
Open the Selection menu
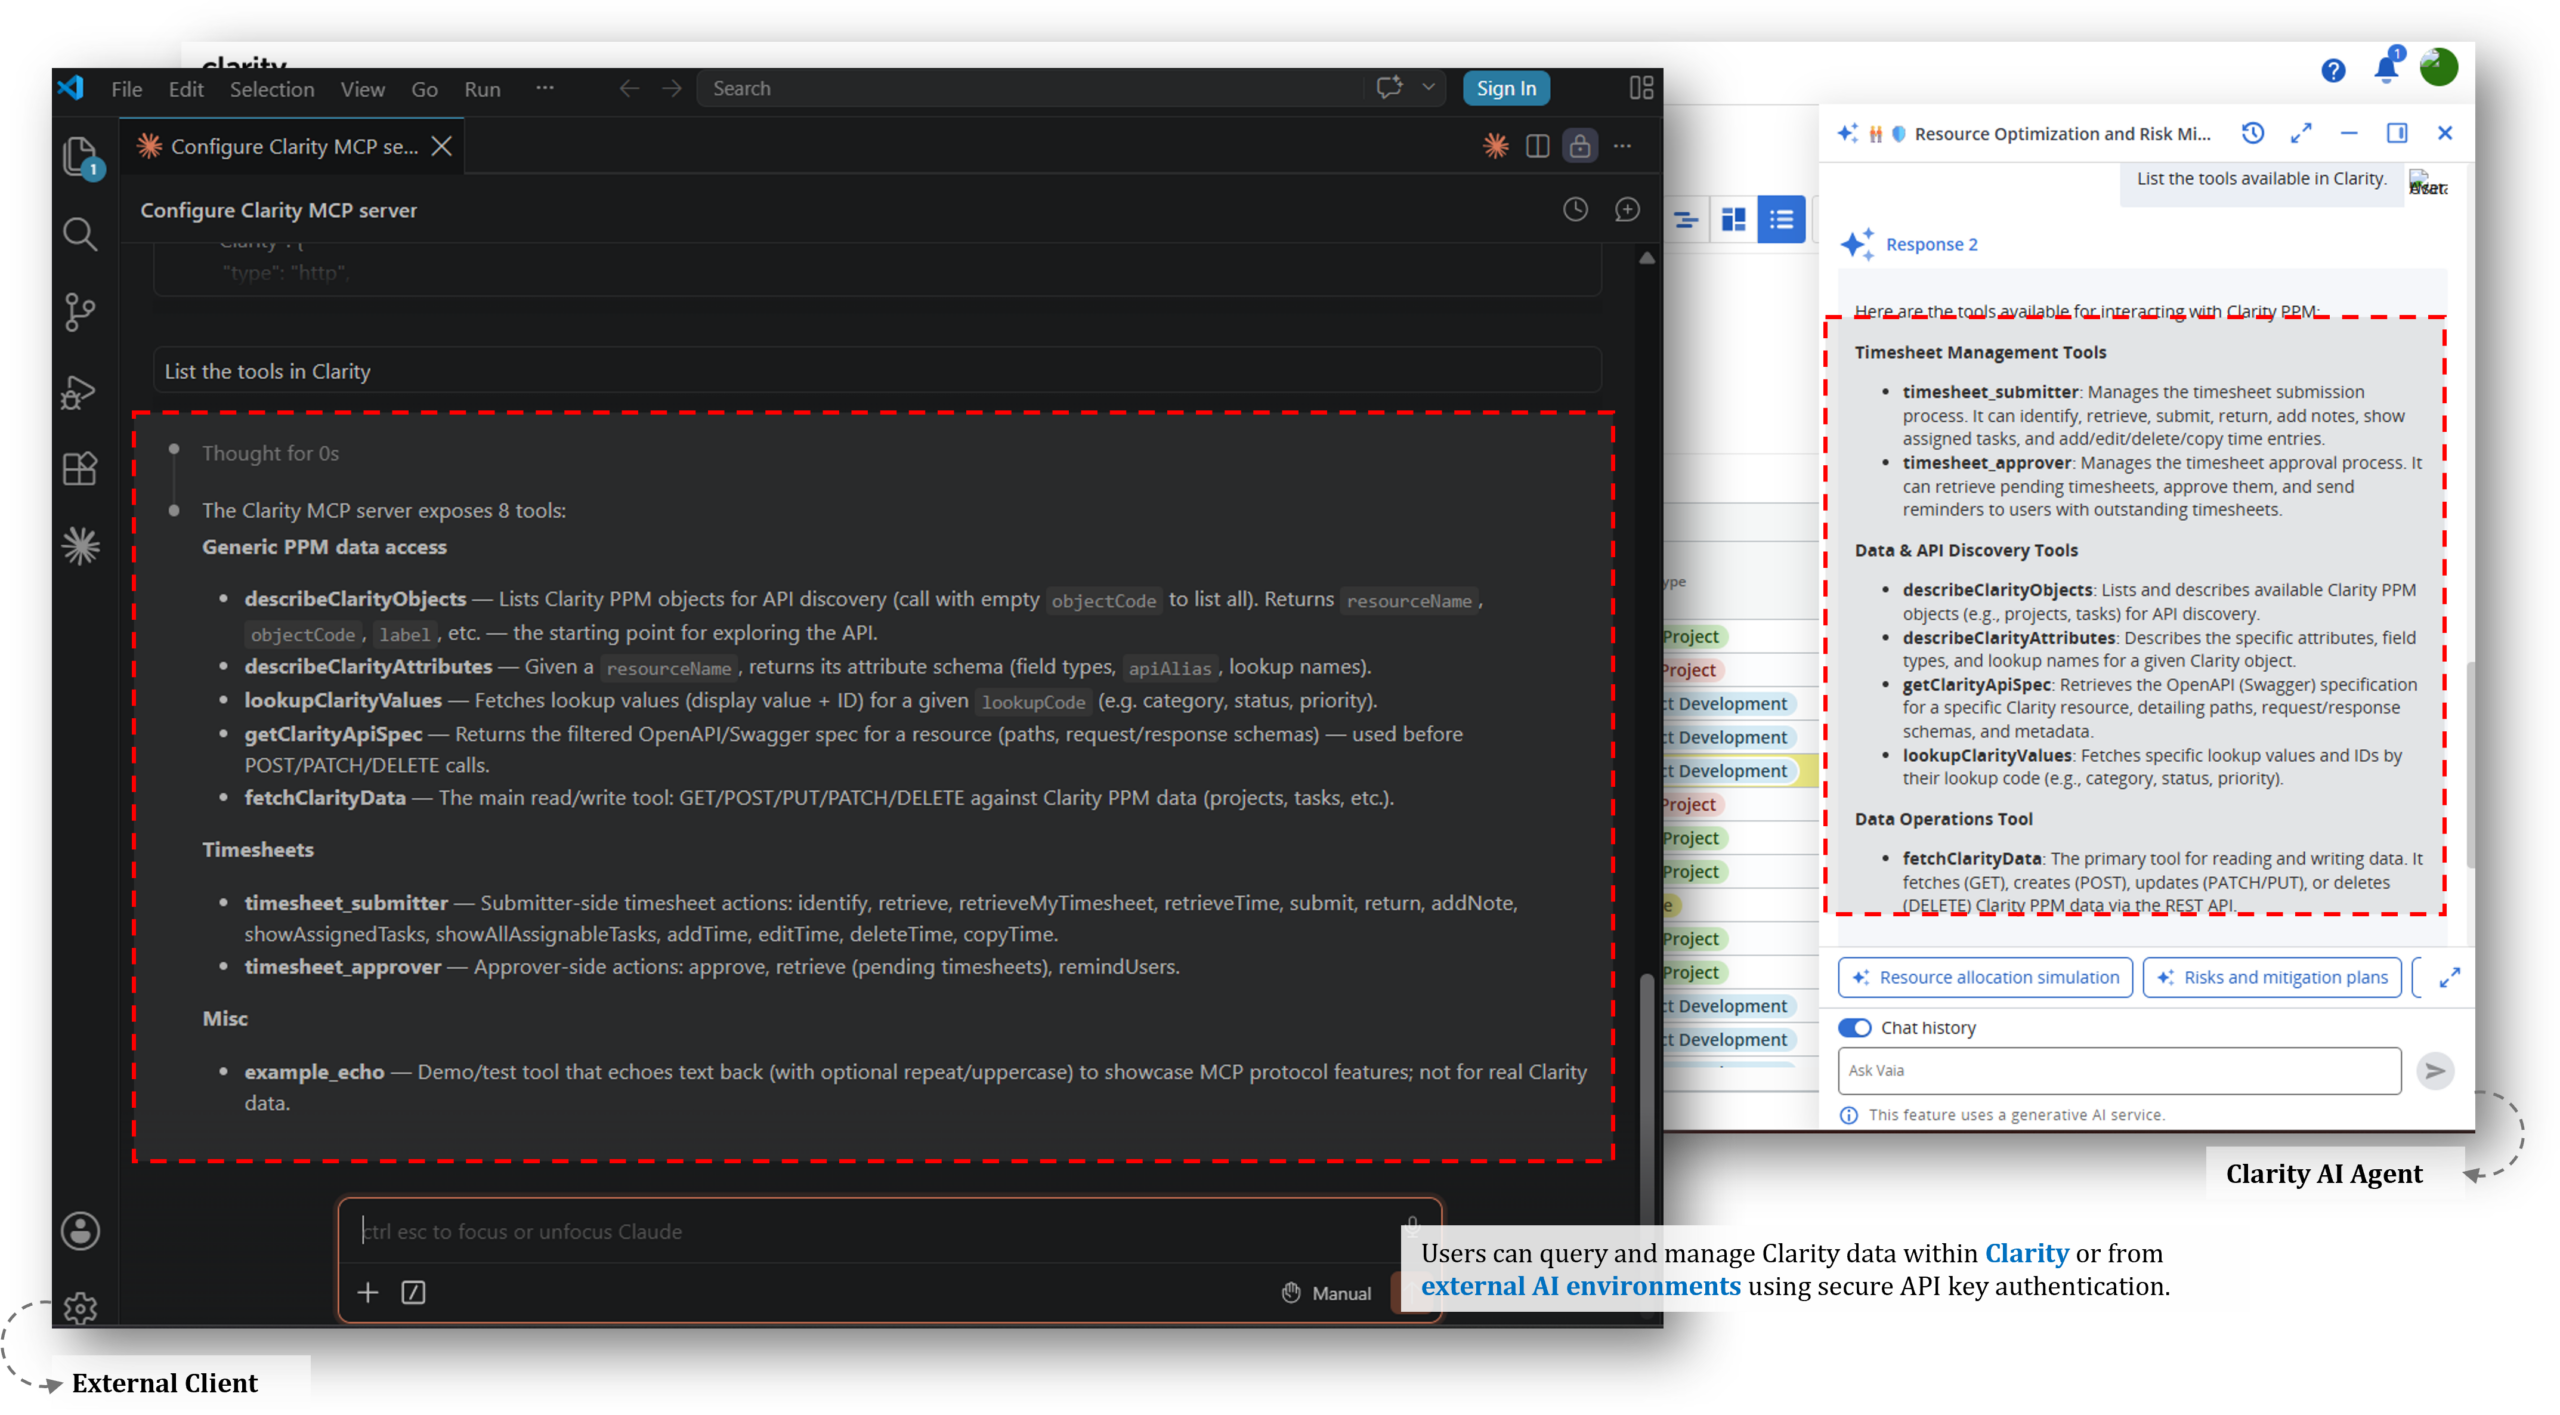272,89
